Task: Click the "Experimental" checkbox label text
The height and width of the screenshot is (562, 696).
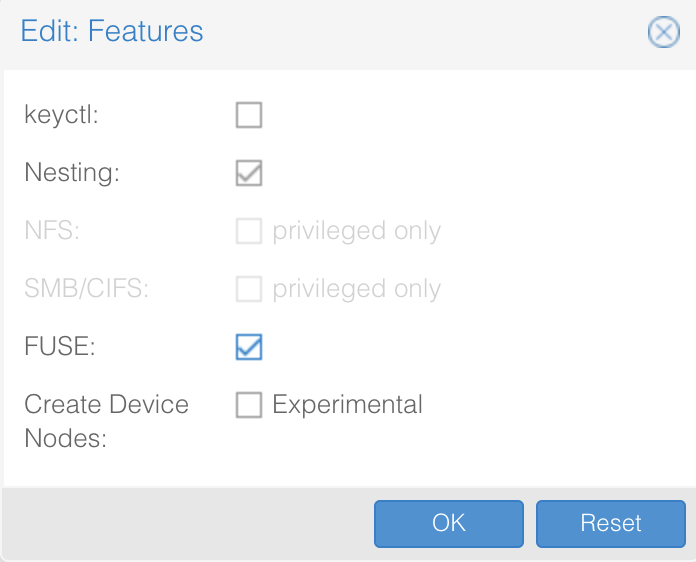Action: (x=347, y=404)
